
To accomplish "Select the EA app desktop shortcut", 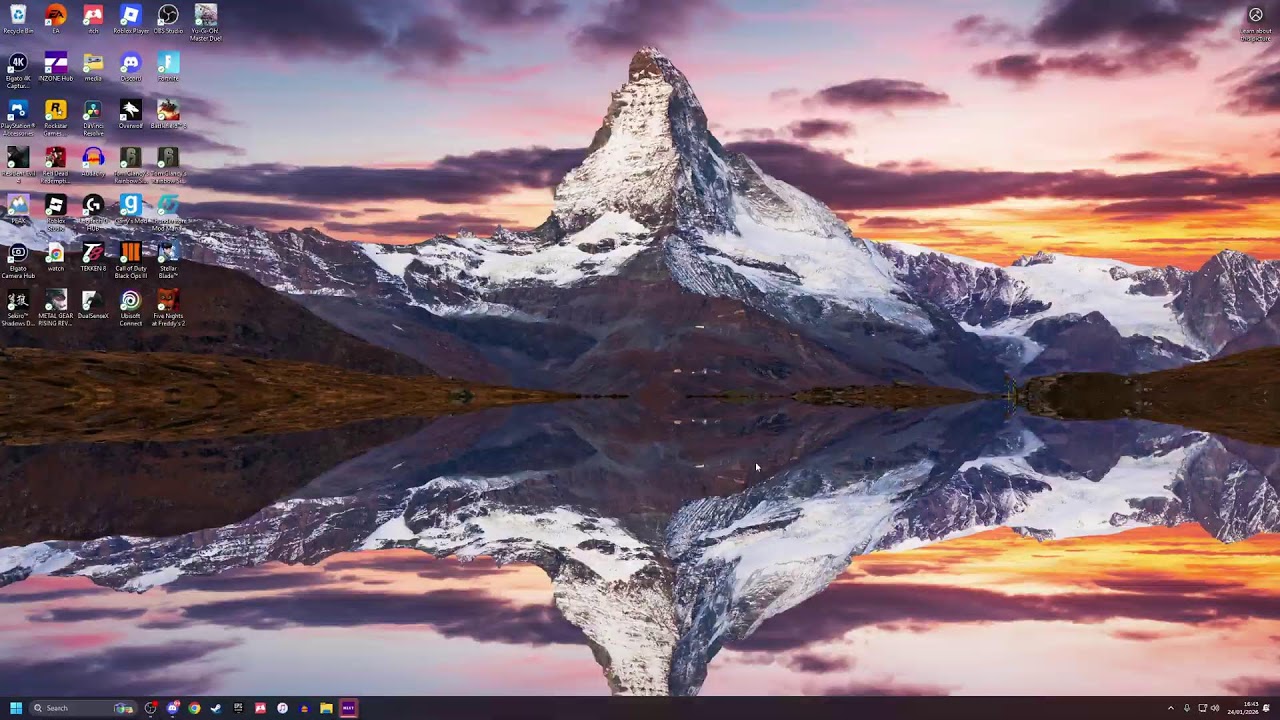I will (x=56, y=19).
